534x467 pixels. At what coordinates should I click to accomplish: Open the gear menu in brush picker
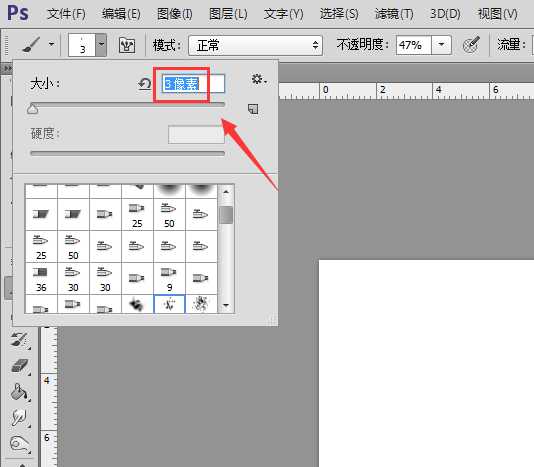click(x=258, y=79)
